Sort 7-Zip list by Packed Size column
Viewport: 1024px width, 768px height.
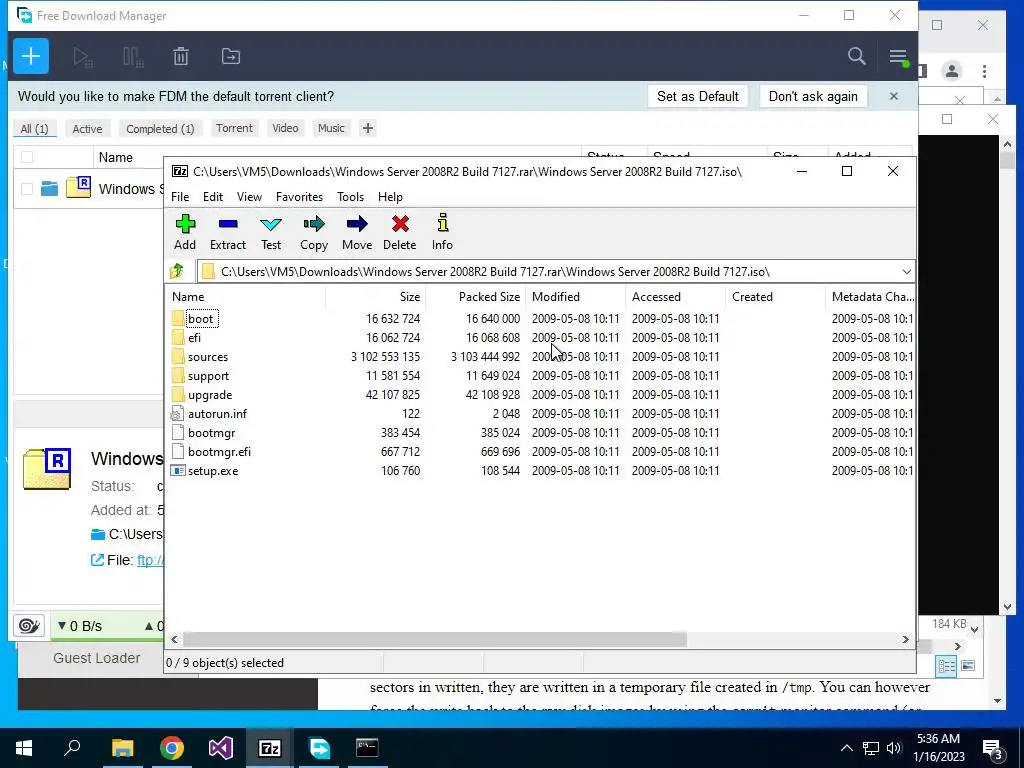(475, 296)
